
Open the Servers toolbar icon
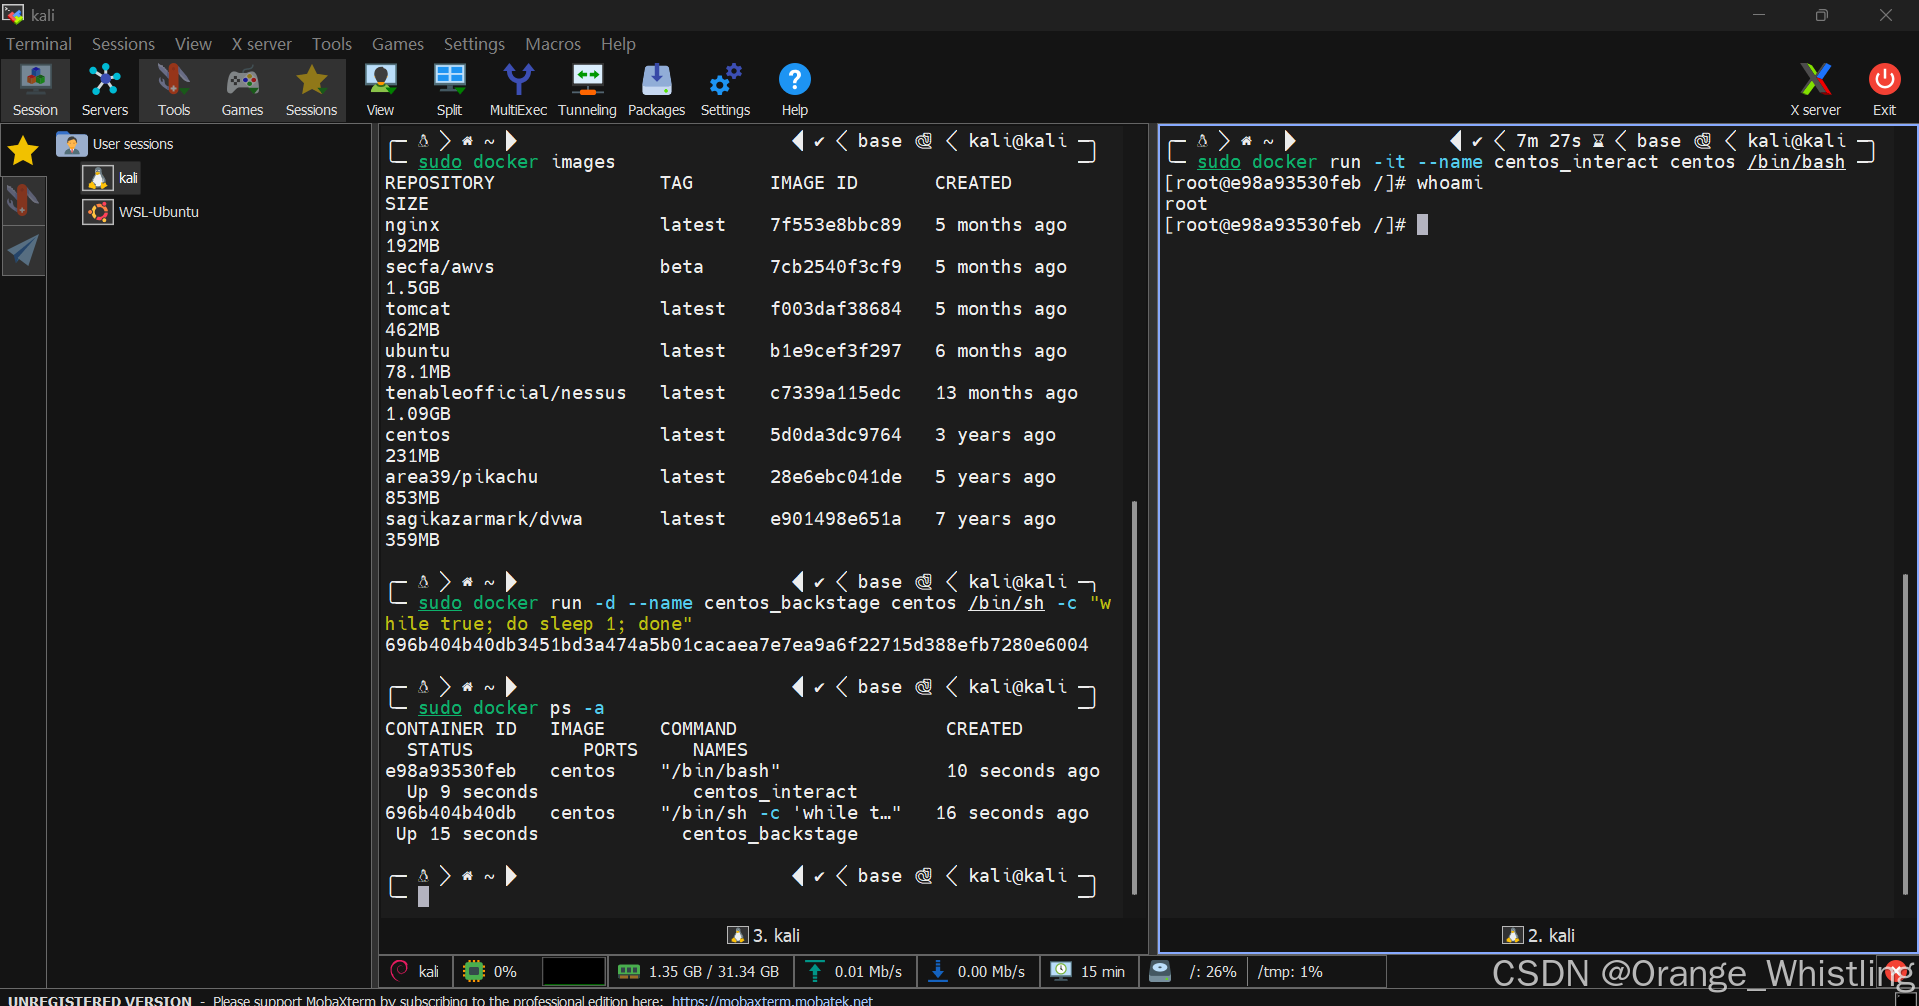105,90
